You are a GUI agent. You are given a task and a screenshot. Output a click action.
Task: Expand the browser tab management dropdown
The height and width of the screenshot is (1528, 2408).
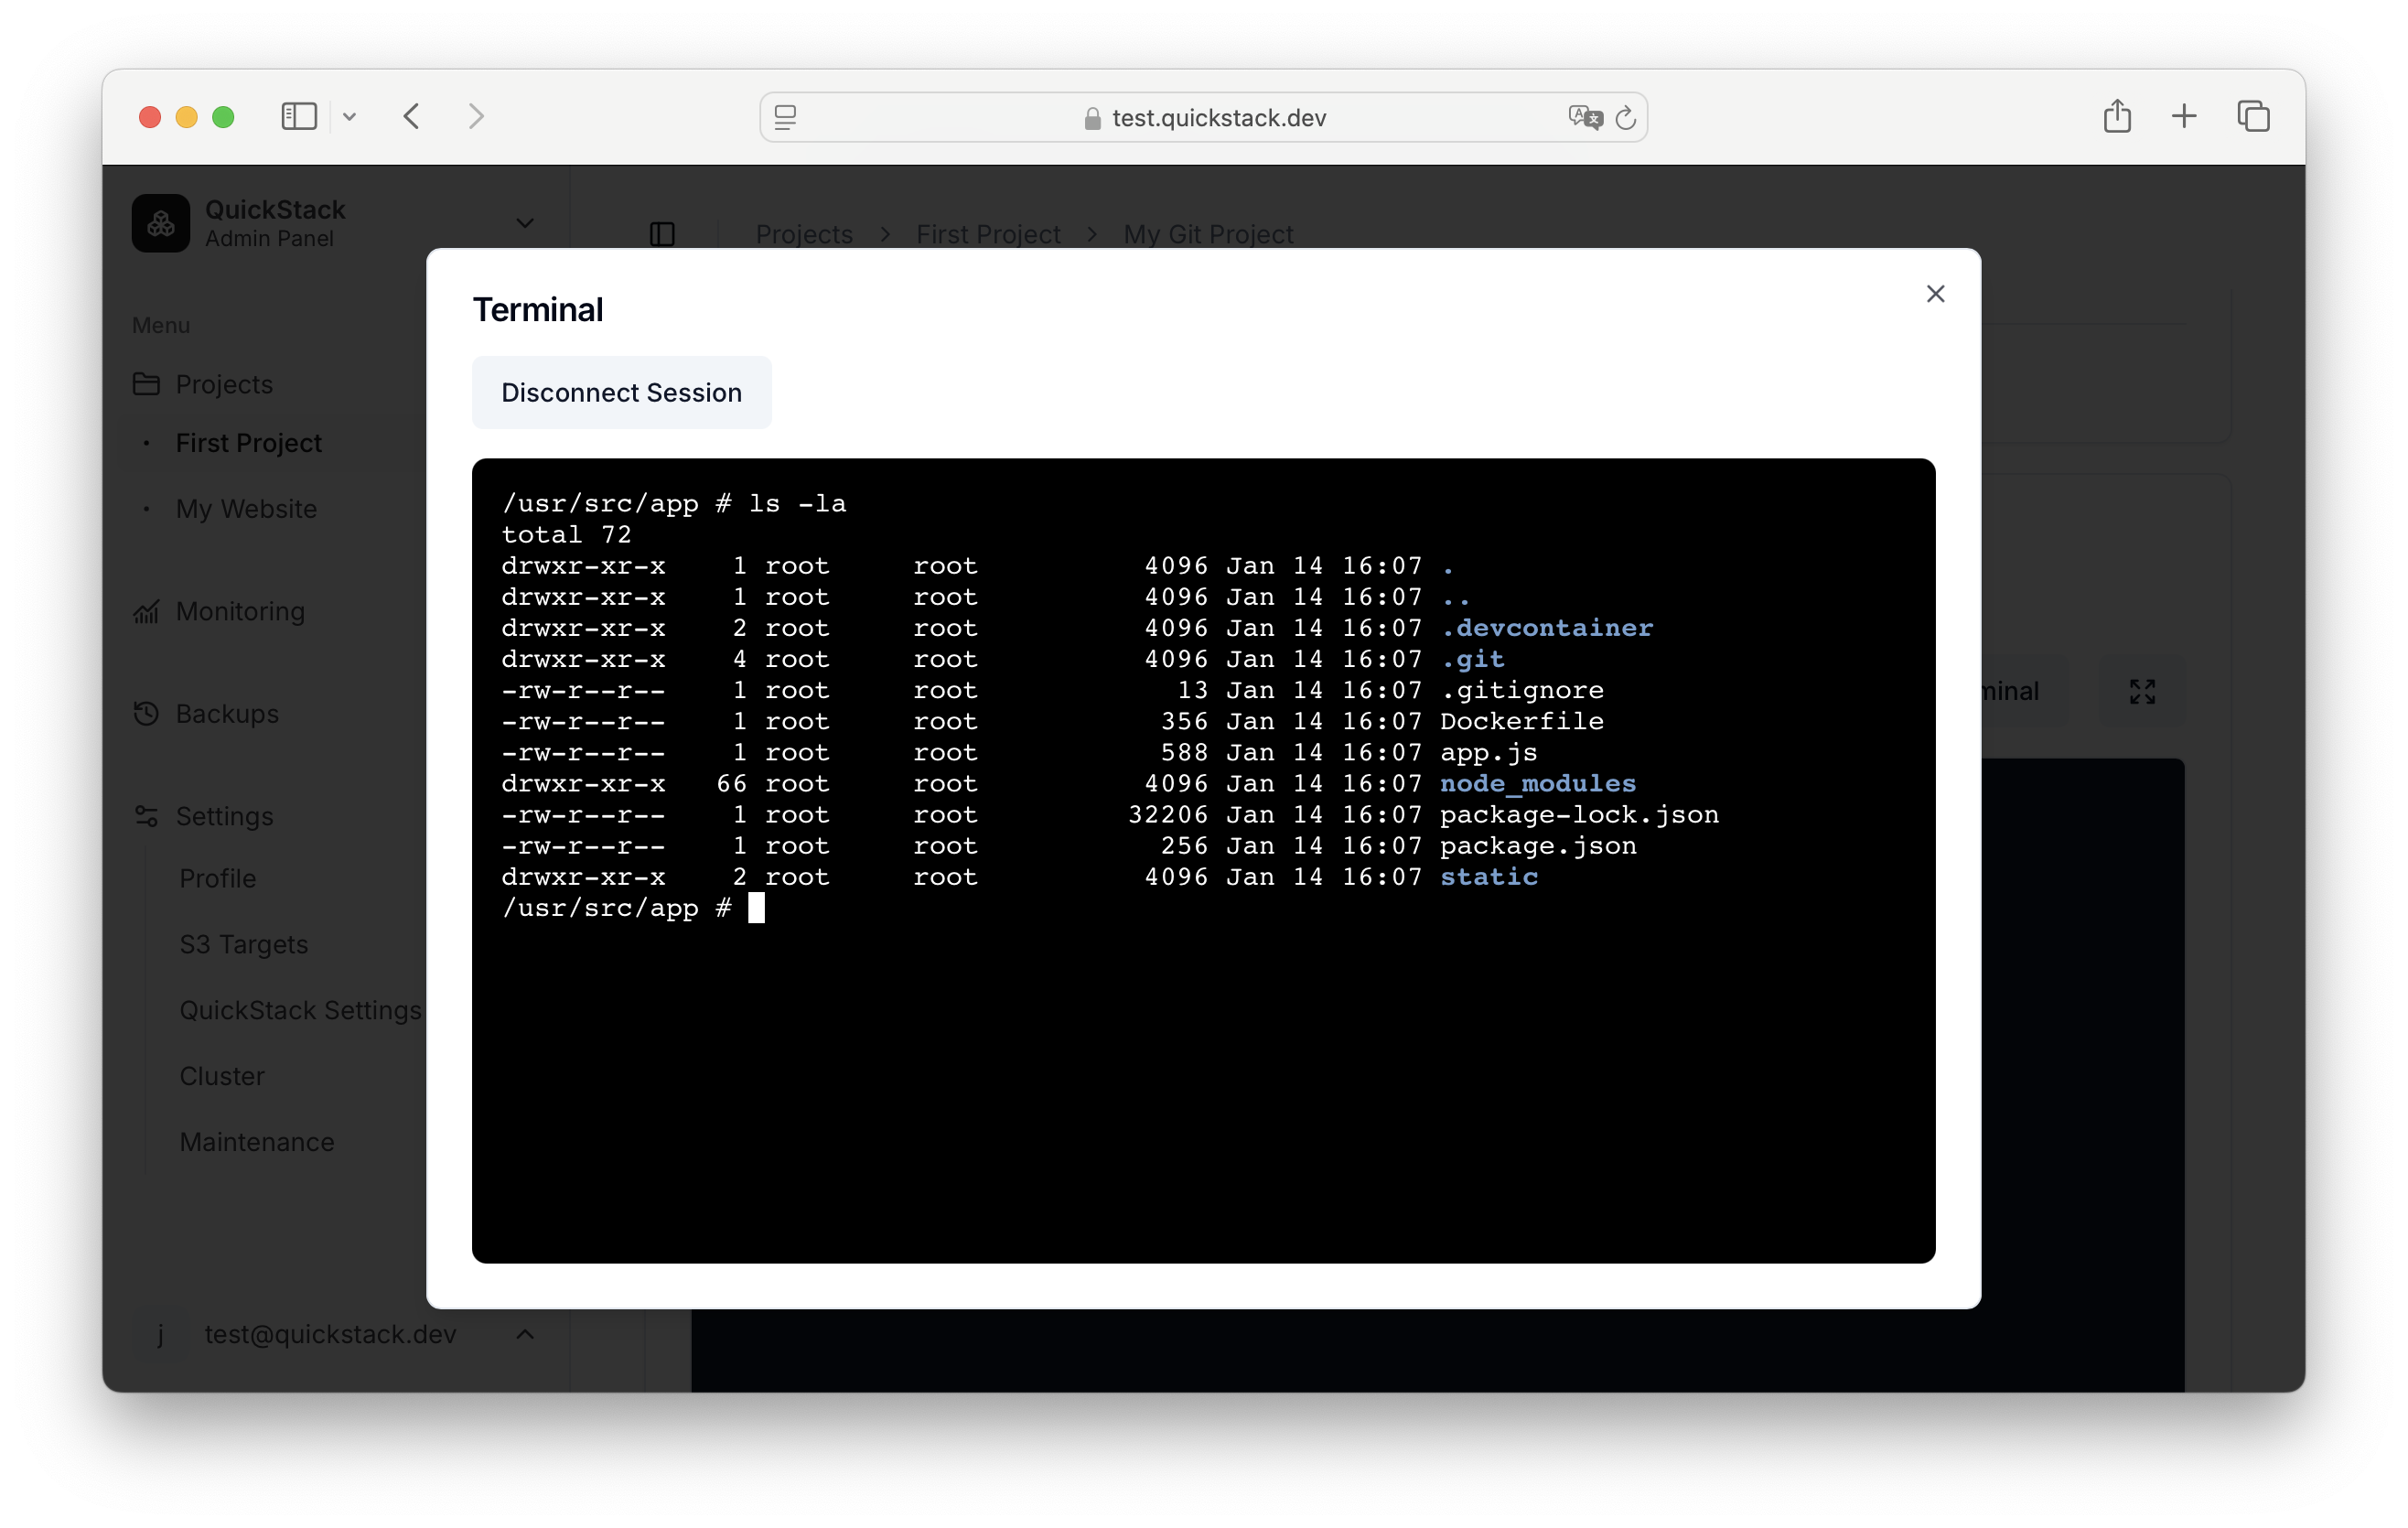[x=2252, y=116]
